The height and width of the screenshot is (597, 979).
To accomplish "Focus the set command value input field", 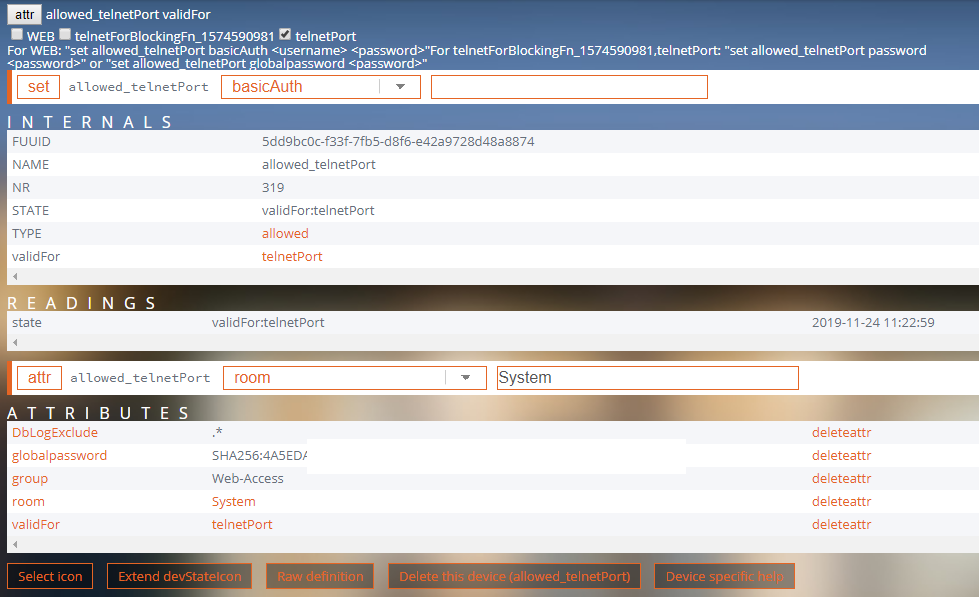I will click(x=569, y=87).
